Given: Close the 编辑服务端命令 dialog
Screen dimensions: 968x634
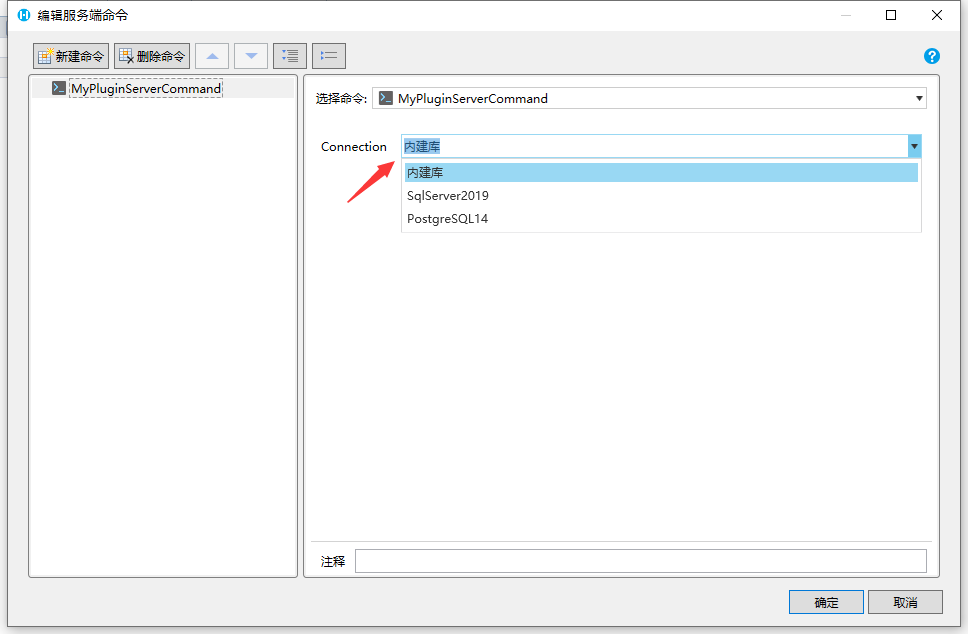Looking at the screenshot, I should pyautogui.click(x=937, y=15).
